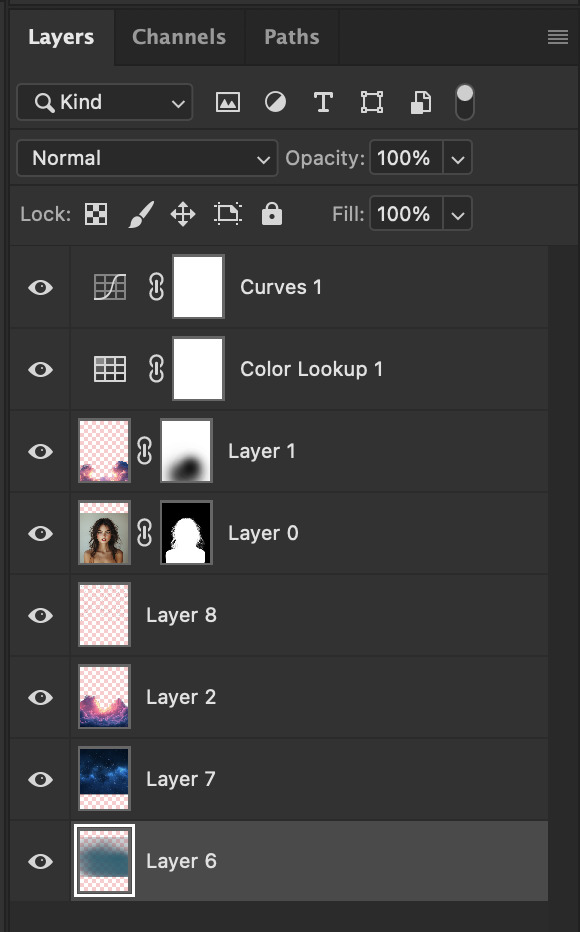
Task: Toggle Layer 7 eye icon
Action: pos(40,780)
